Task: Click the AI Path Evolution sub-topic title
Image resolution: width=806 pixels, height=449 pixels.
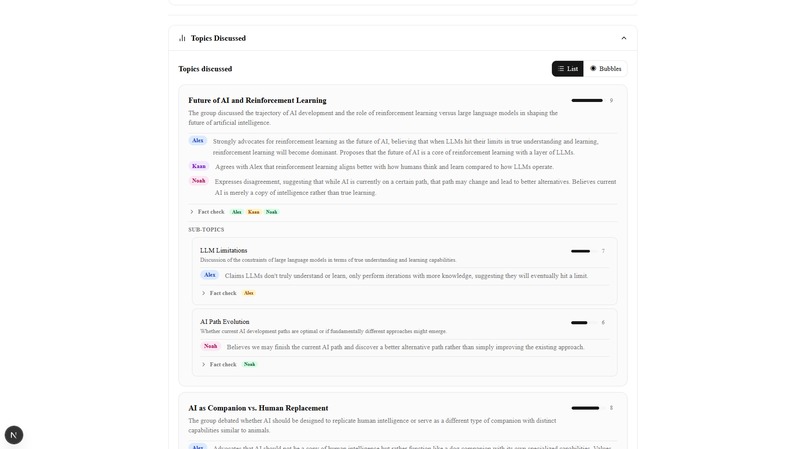Action: tap(225, 322)
